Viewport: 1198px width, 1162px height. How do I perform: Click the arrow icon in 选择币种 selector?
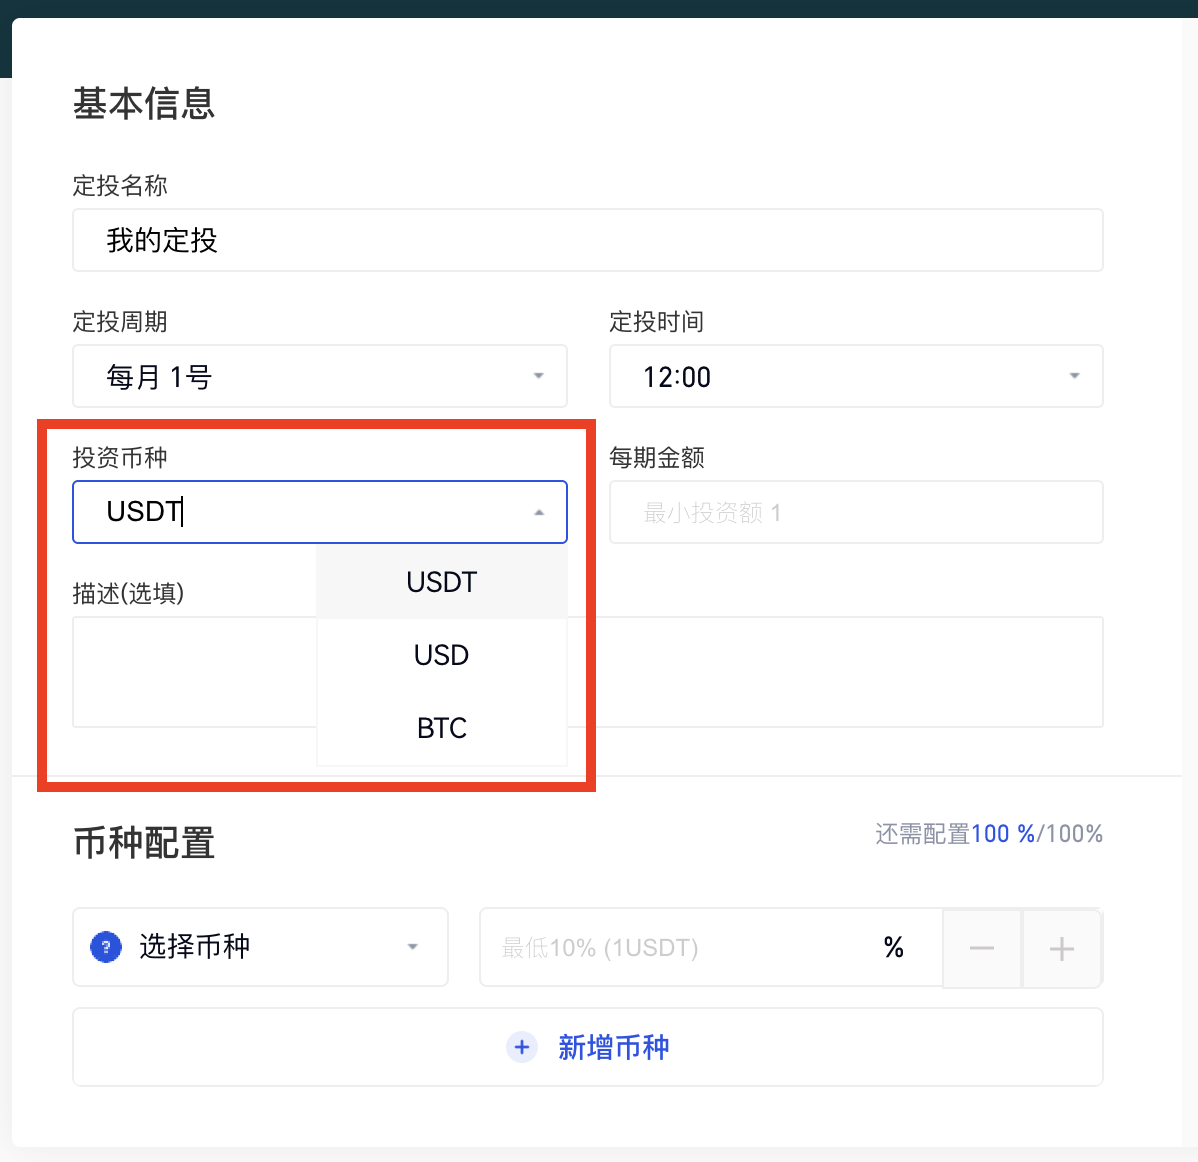(412, 947)
